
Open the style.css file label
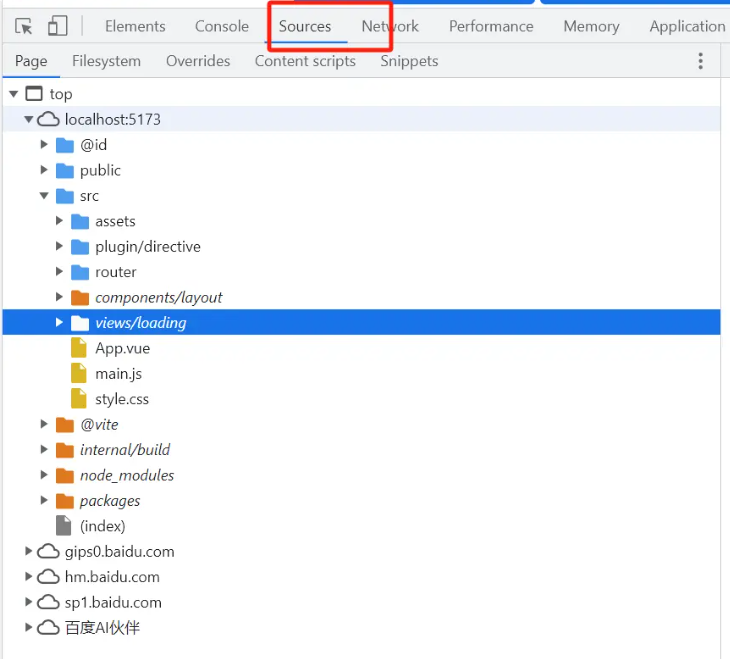coord(122,399)
